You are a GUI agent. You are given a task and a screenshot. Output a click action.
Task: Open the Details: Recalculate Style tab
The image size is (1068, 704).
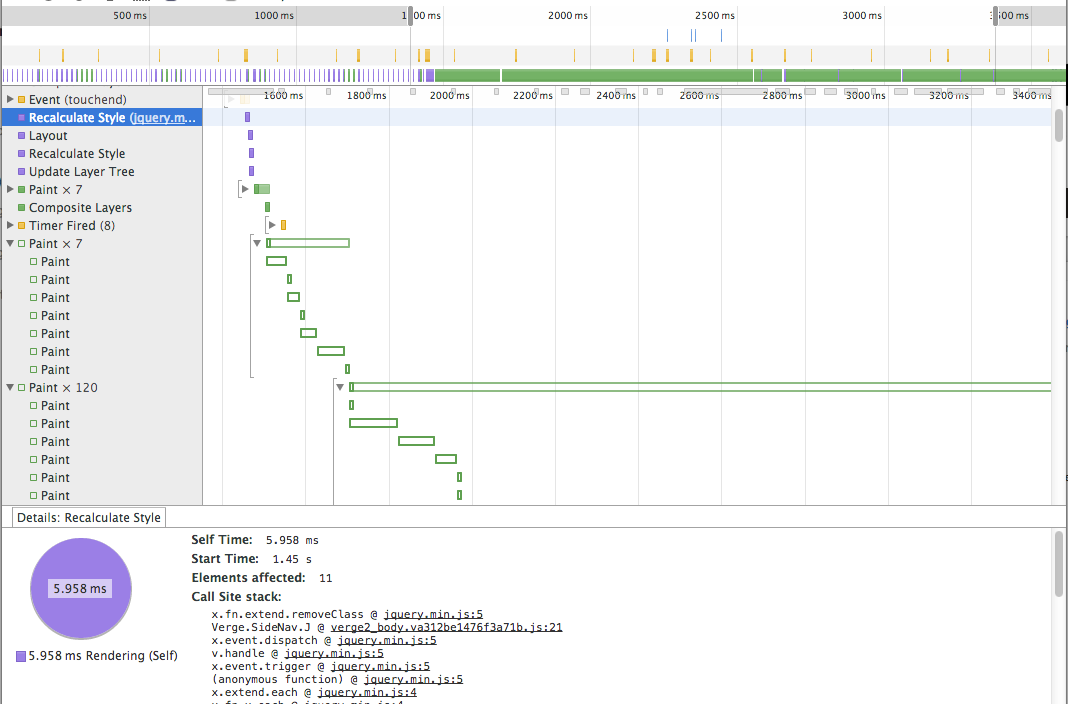(x=89, y=518)
